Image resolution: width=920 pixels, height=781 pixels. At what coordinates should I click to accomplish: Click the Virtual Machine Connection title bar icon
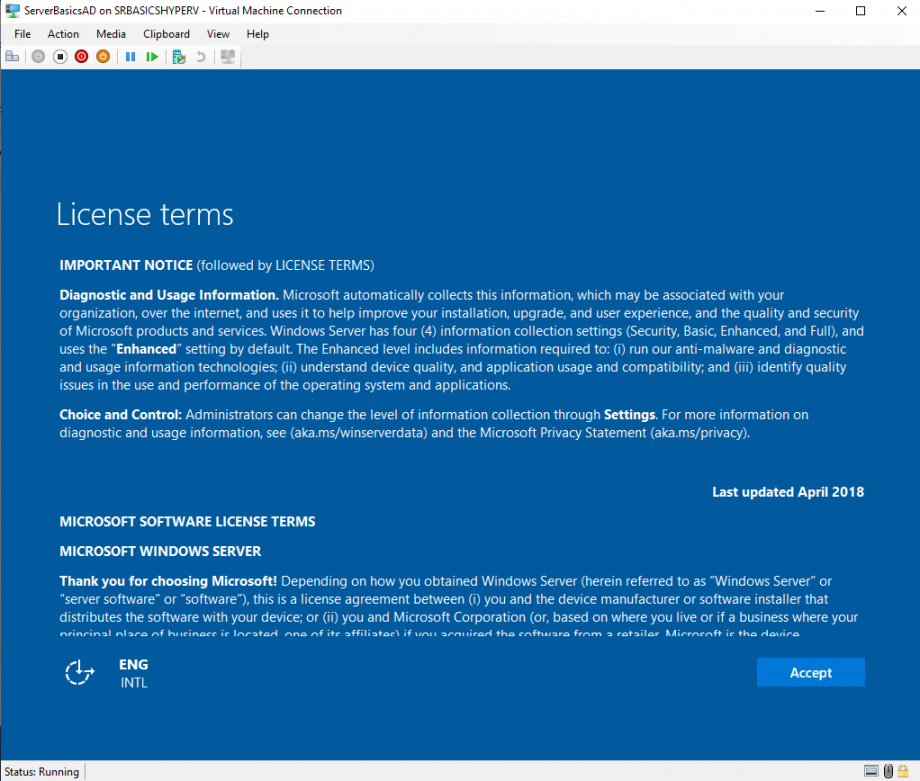(x=12, y=11)
